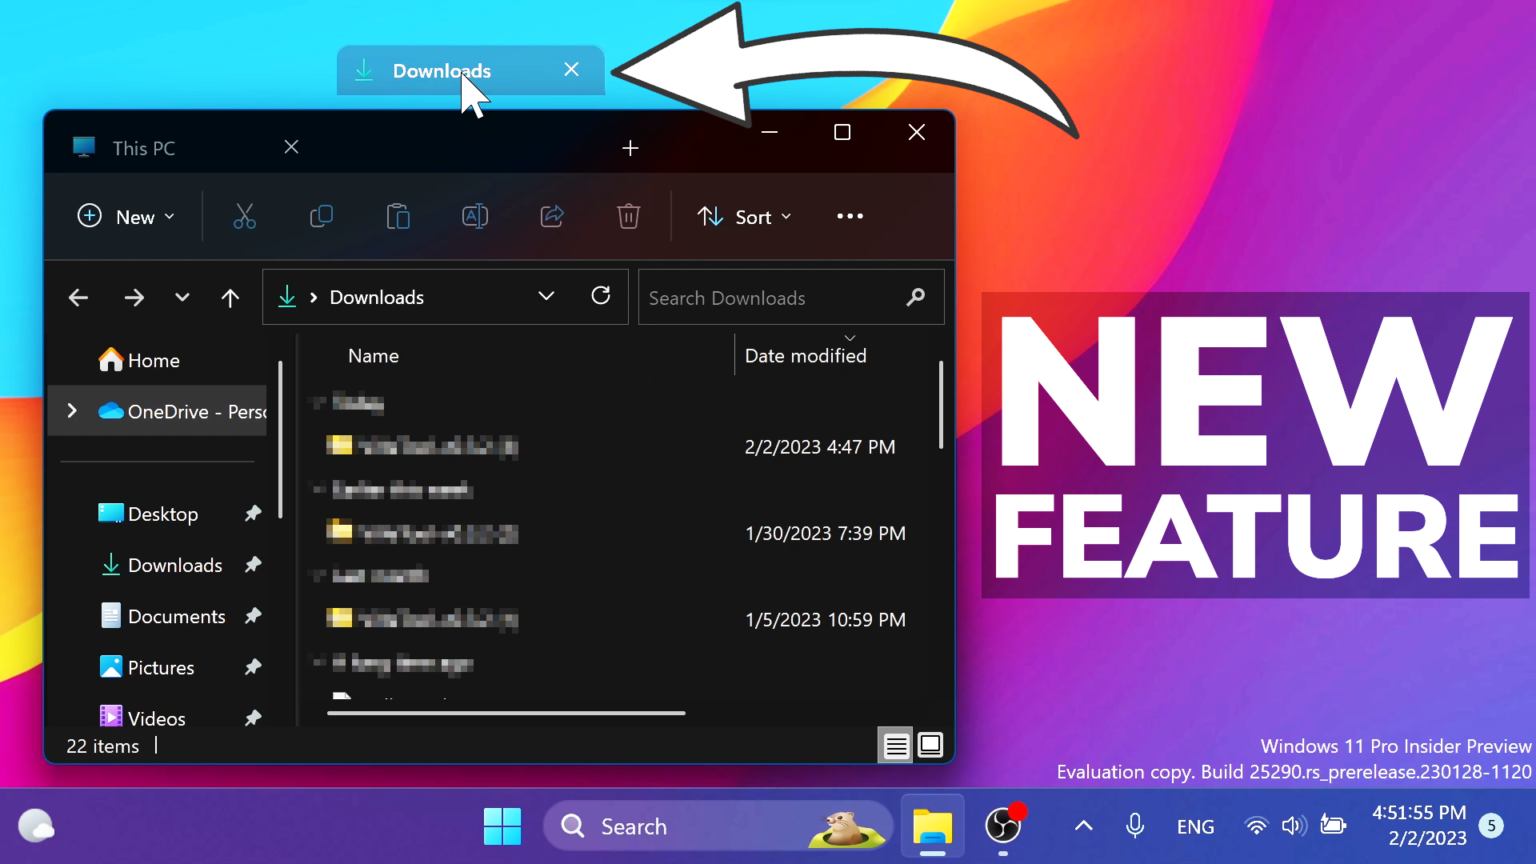Refresh the Downloads folder view
This screenshot has width=1536, height=864.
click(x=600, y=296)
